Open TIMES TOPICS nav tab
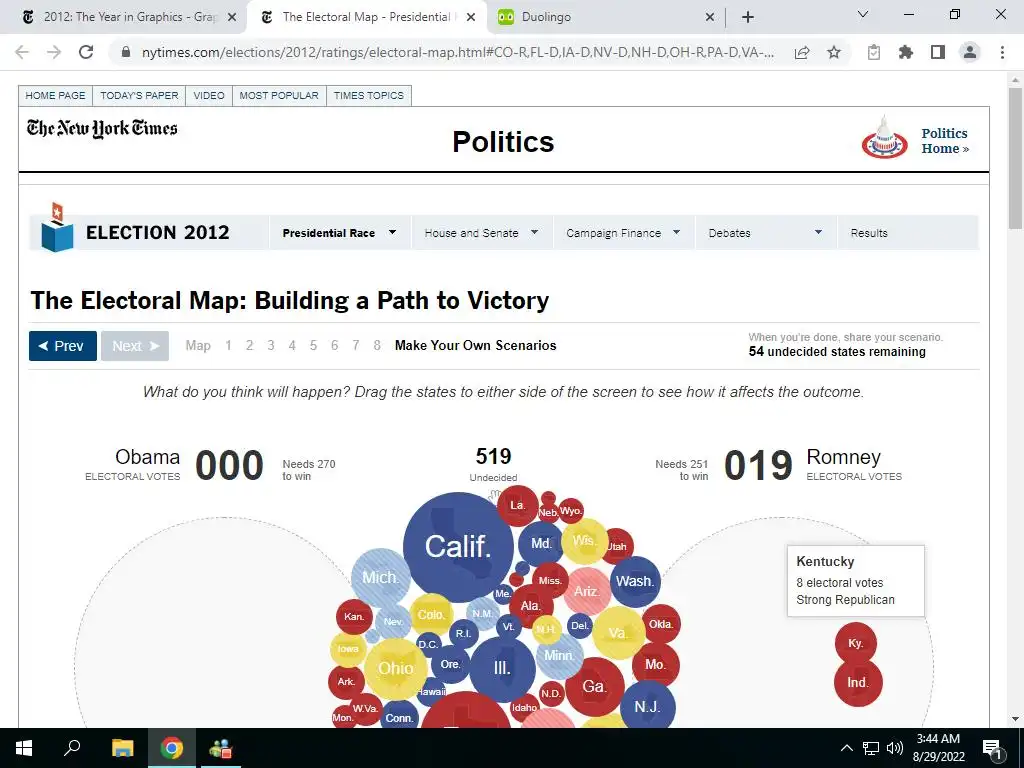Image resolution: width=1024 pixels, height=768 pixels. (x=368, y=95)
